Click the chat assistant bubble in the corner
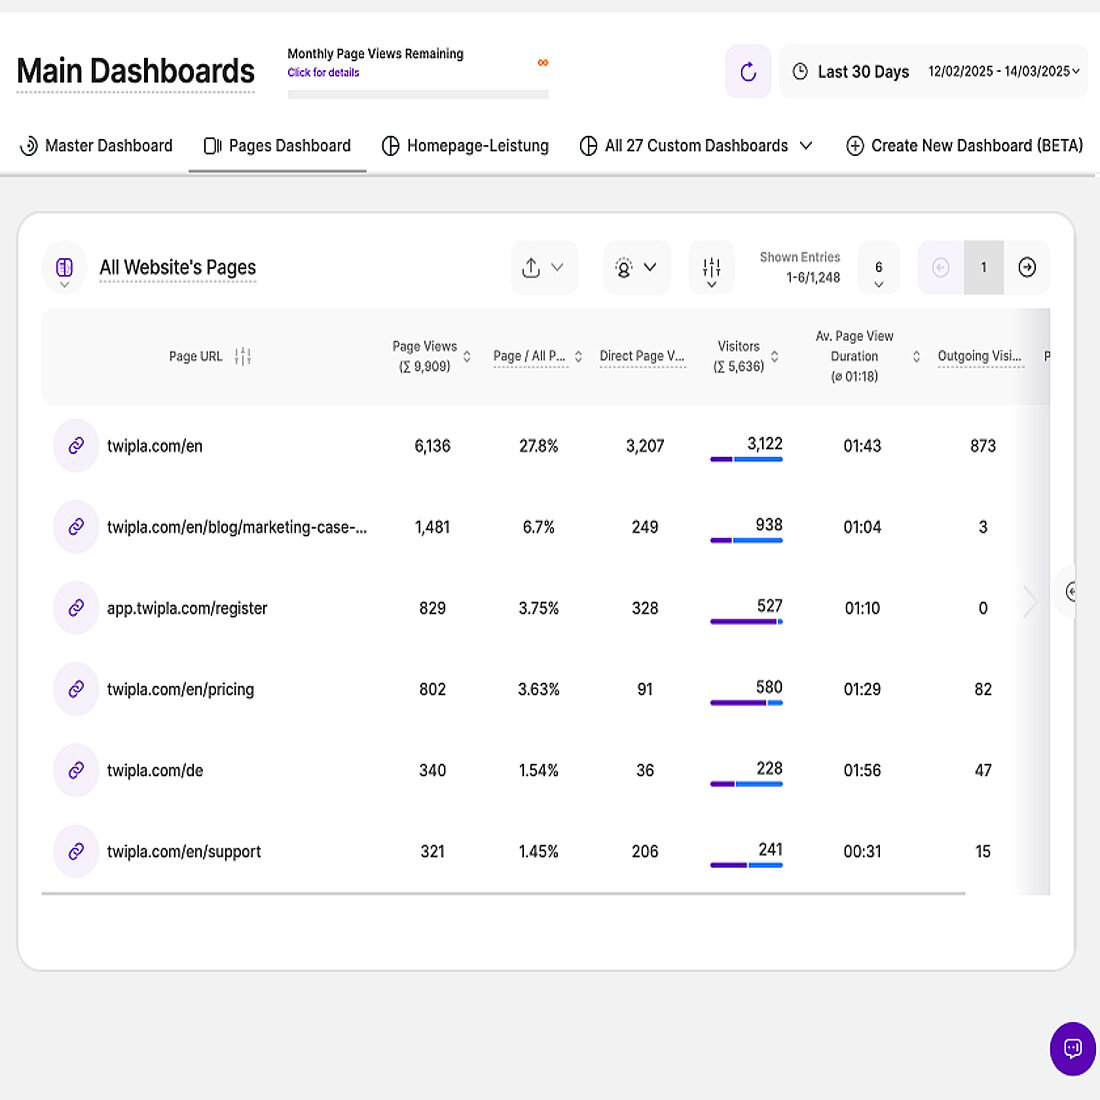 [1072, 1048]
